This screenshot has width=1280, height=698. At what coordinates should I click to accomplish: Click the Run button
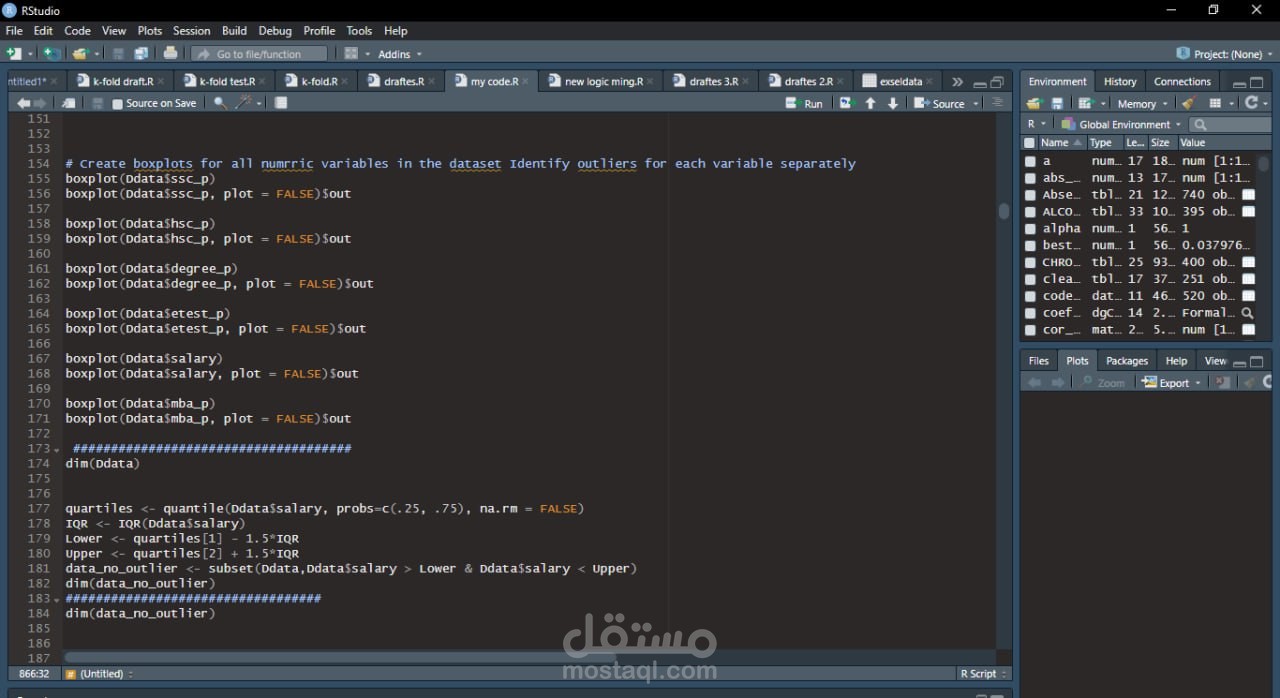coord(805,104)
